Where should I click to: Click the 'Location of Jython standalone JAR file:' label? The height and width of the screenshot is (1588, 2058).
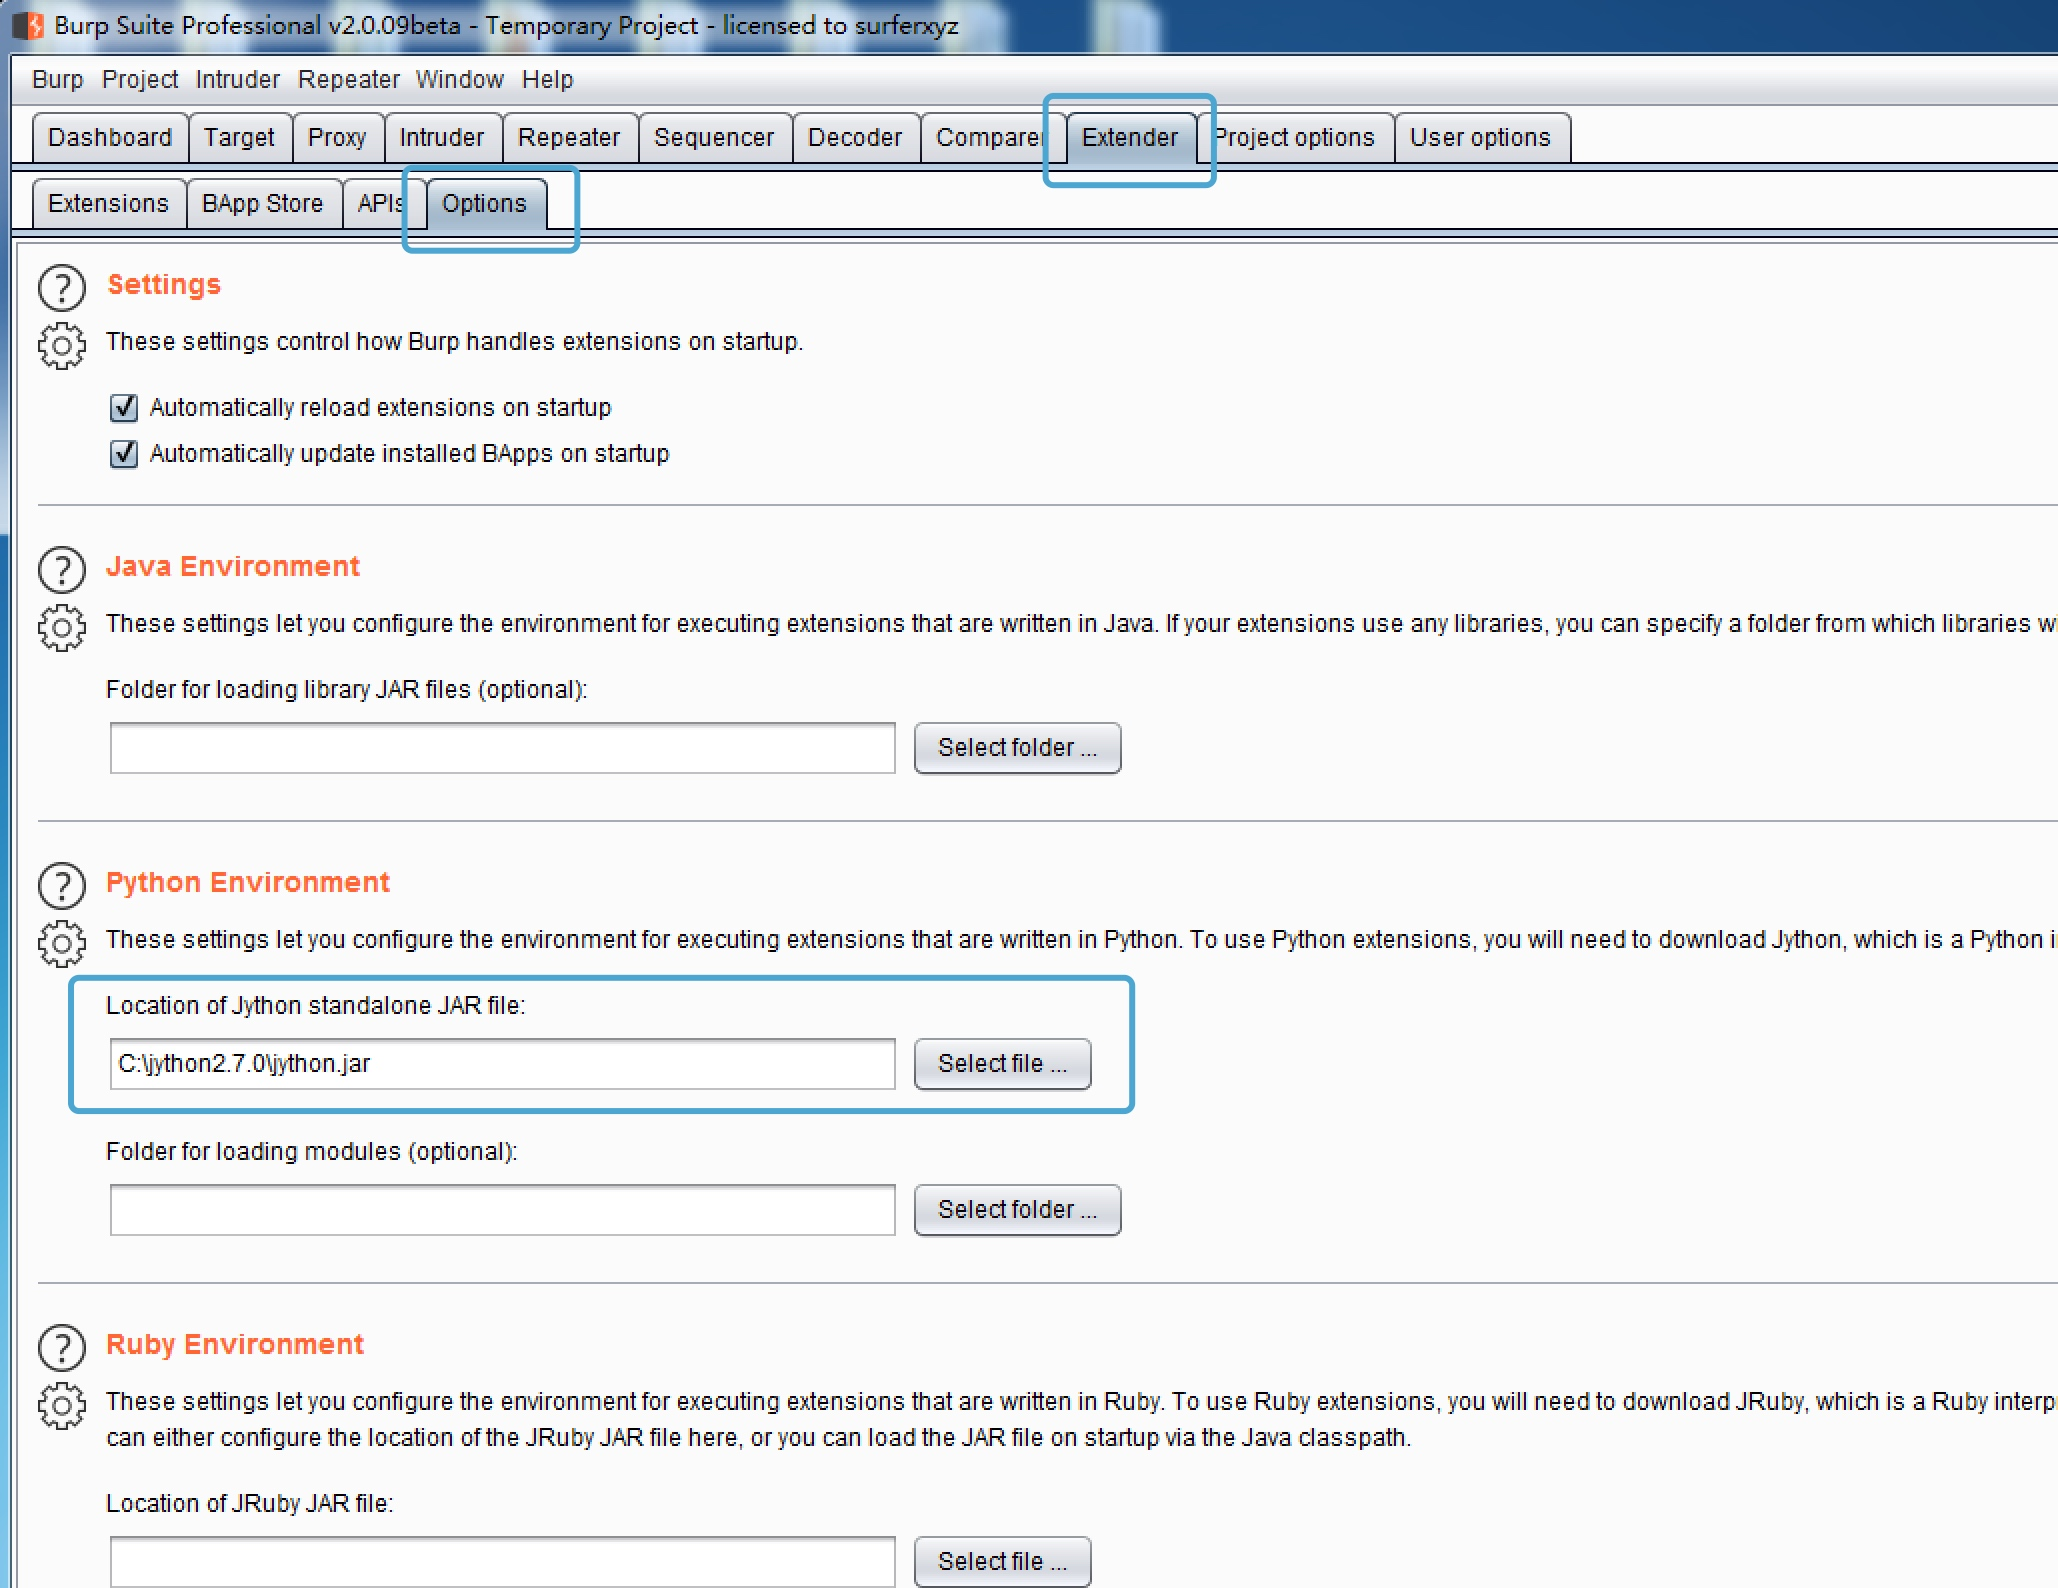click(x=316, y=1006)
